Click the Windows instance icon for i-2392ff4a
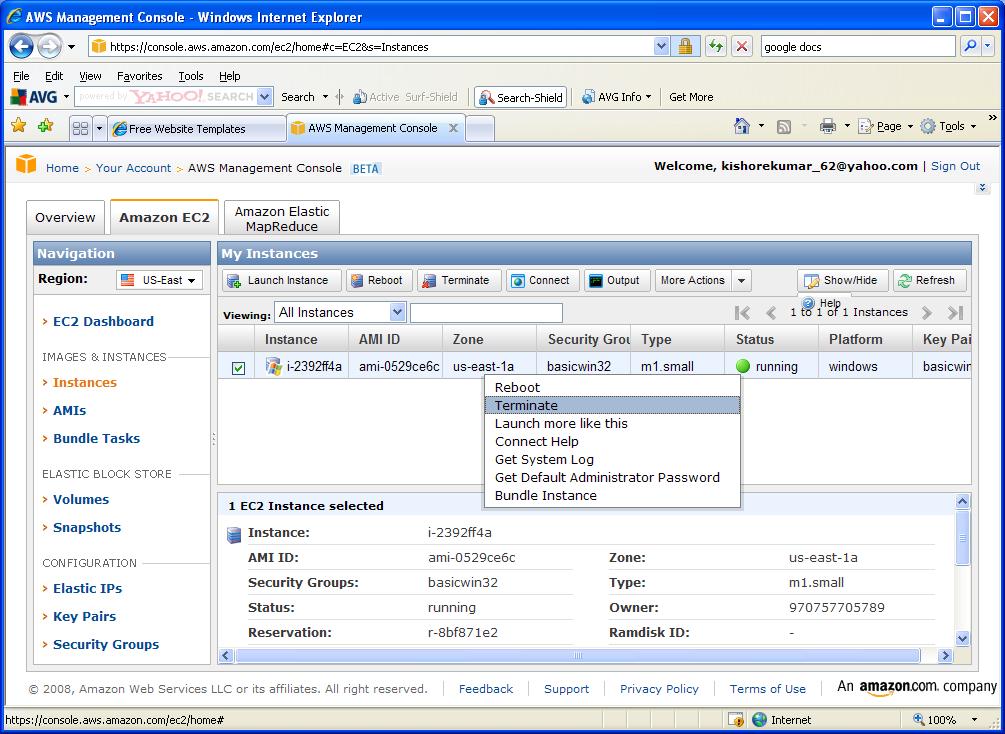Image resolution: width=1005 pixels, height=734 pixels. (274, 367)
